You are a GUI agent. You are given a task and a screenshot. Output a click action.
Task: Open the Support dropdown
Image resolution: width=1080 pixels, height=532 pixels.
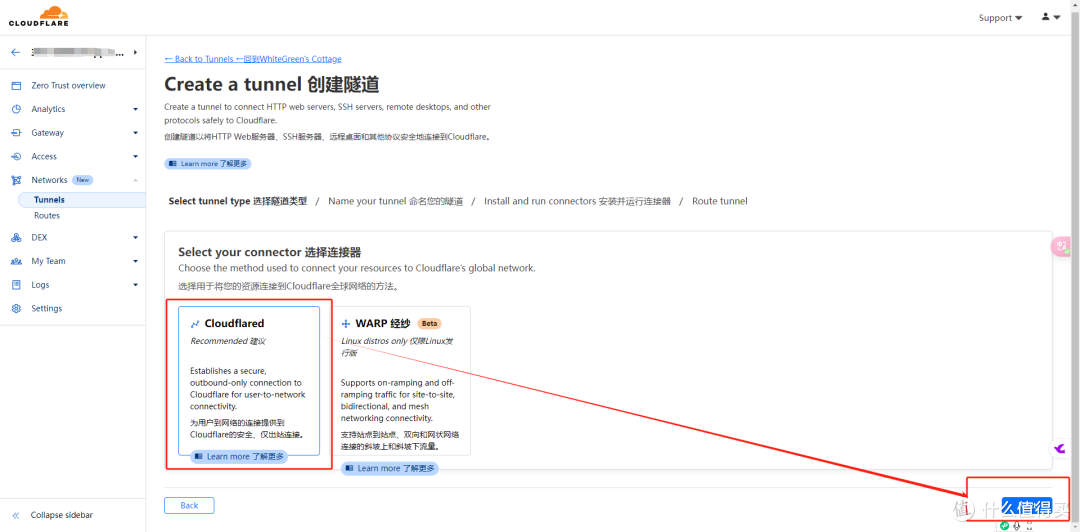pyautogui.click(x=1000, y=18)
